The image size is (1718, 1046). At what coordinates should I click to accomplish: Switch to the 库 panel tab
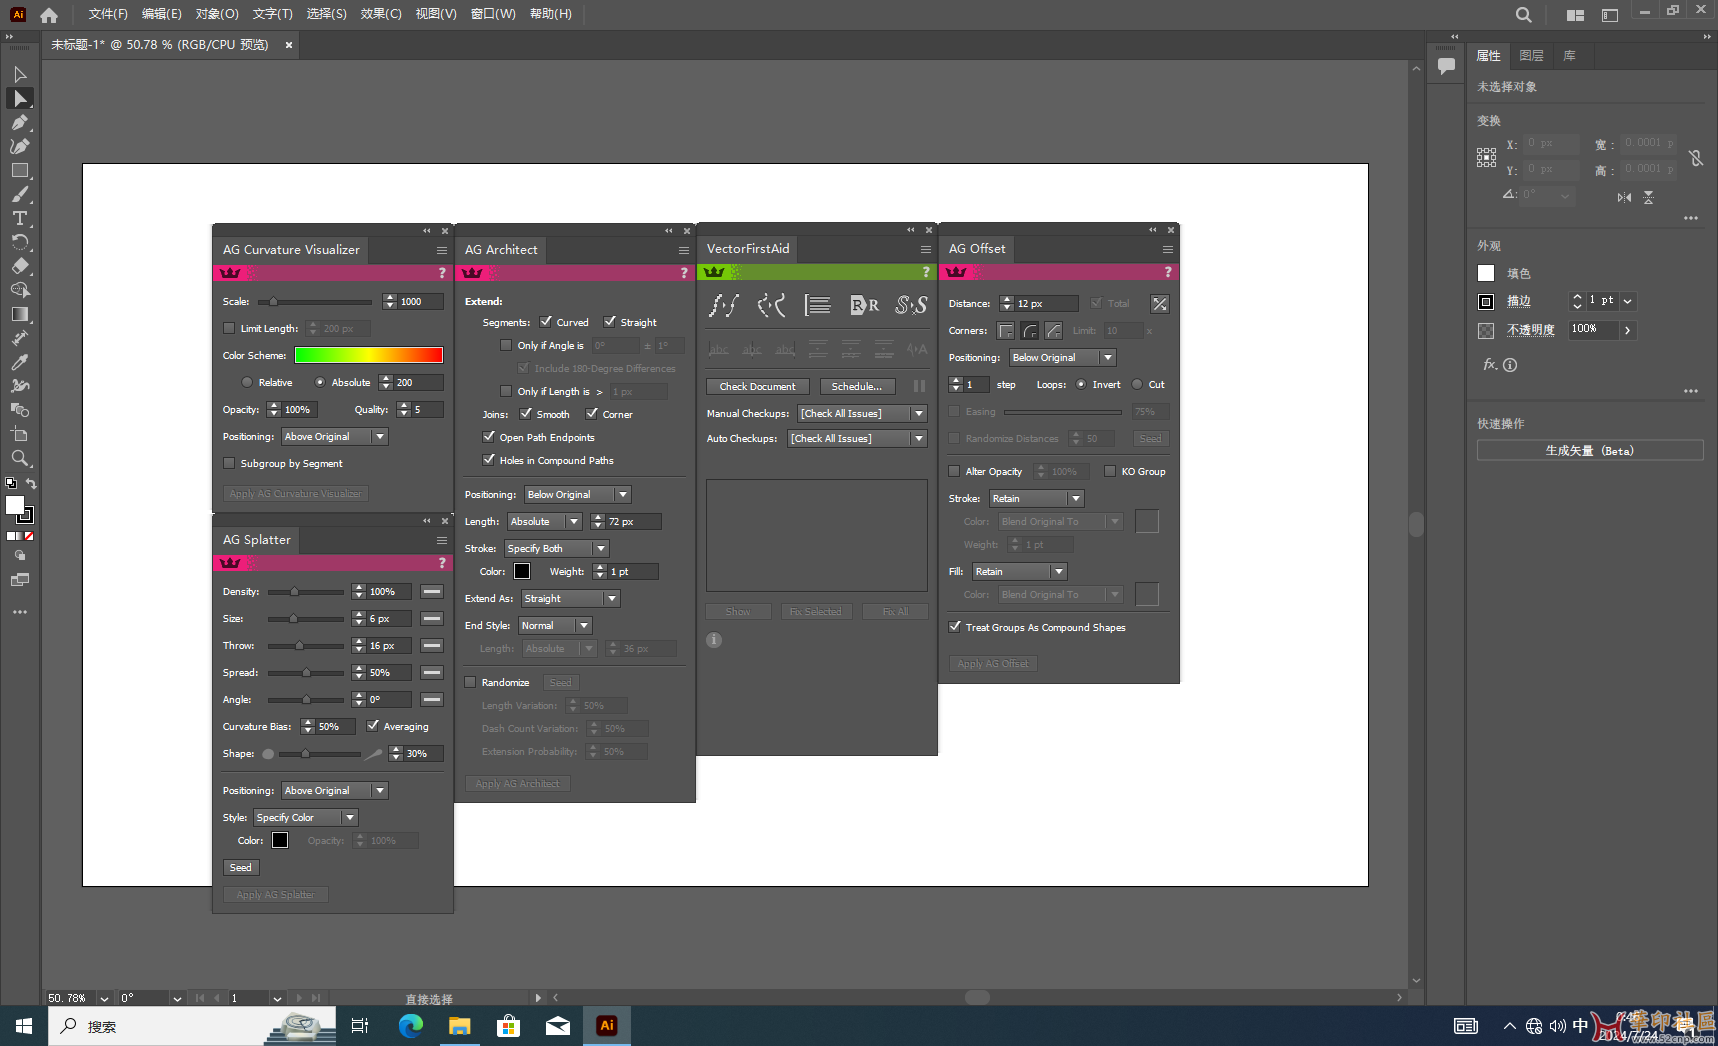click(1569, 56)
